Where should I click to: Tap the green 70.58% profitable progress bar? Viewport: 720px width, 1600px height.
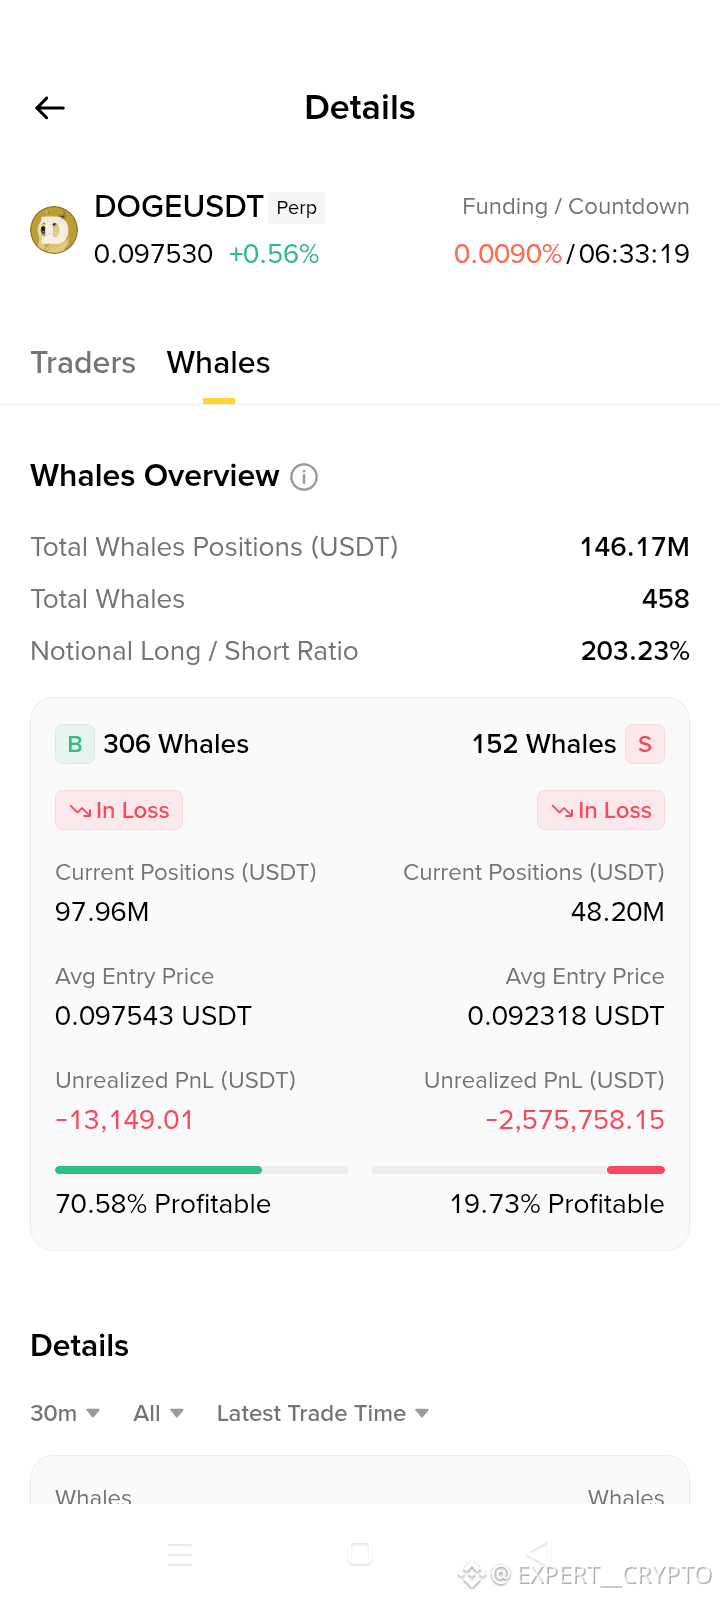point(201,1169)
